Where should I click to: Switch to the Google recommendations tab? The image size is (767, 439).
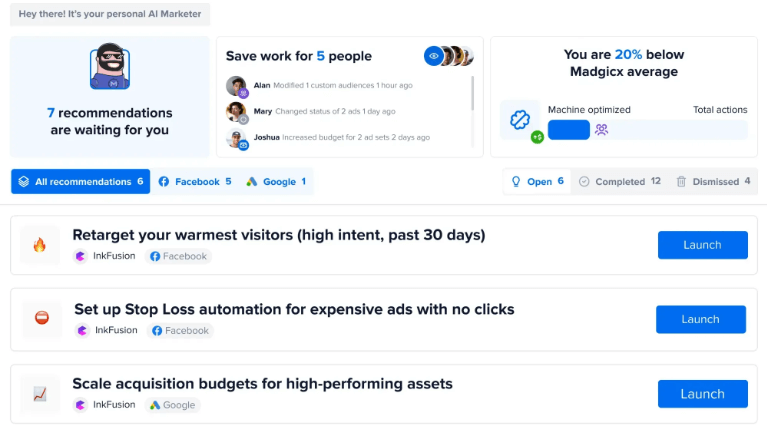tap(276, 182)
